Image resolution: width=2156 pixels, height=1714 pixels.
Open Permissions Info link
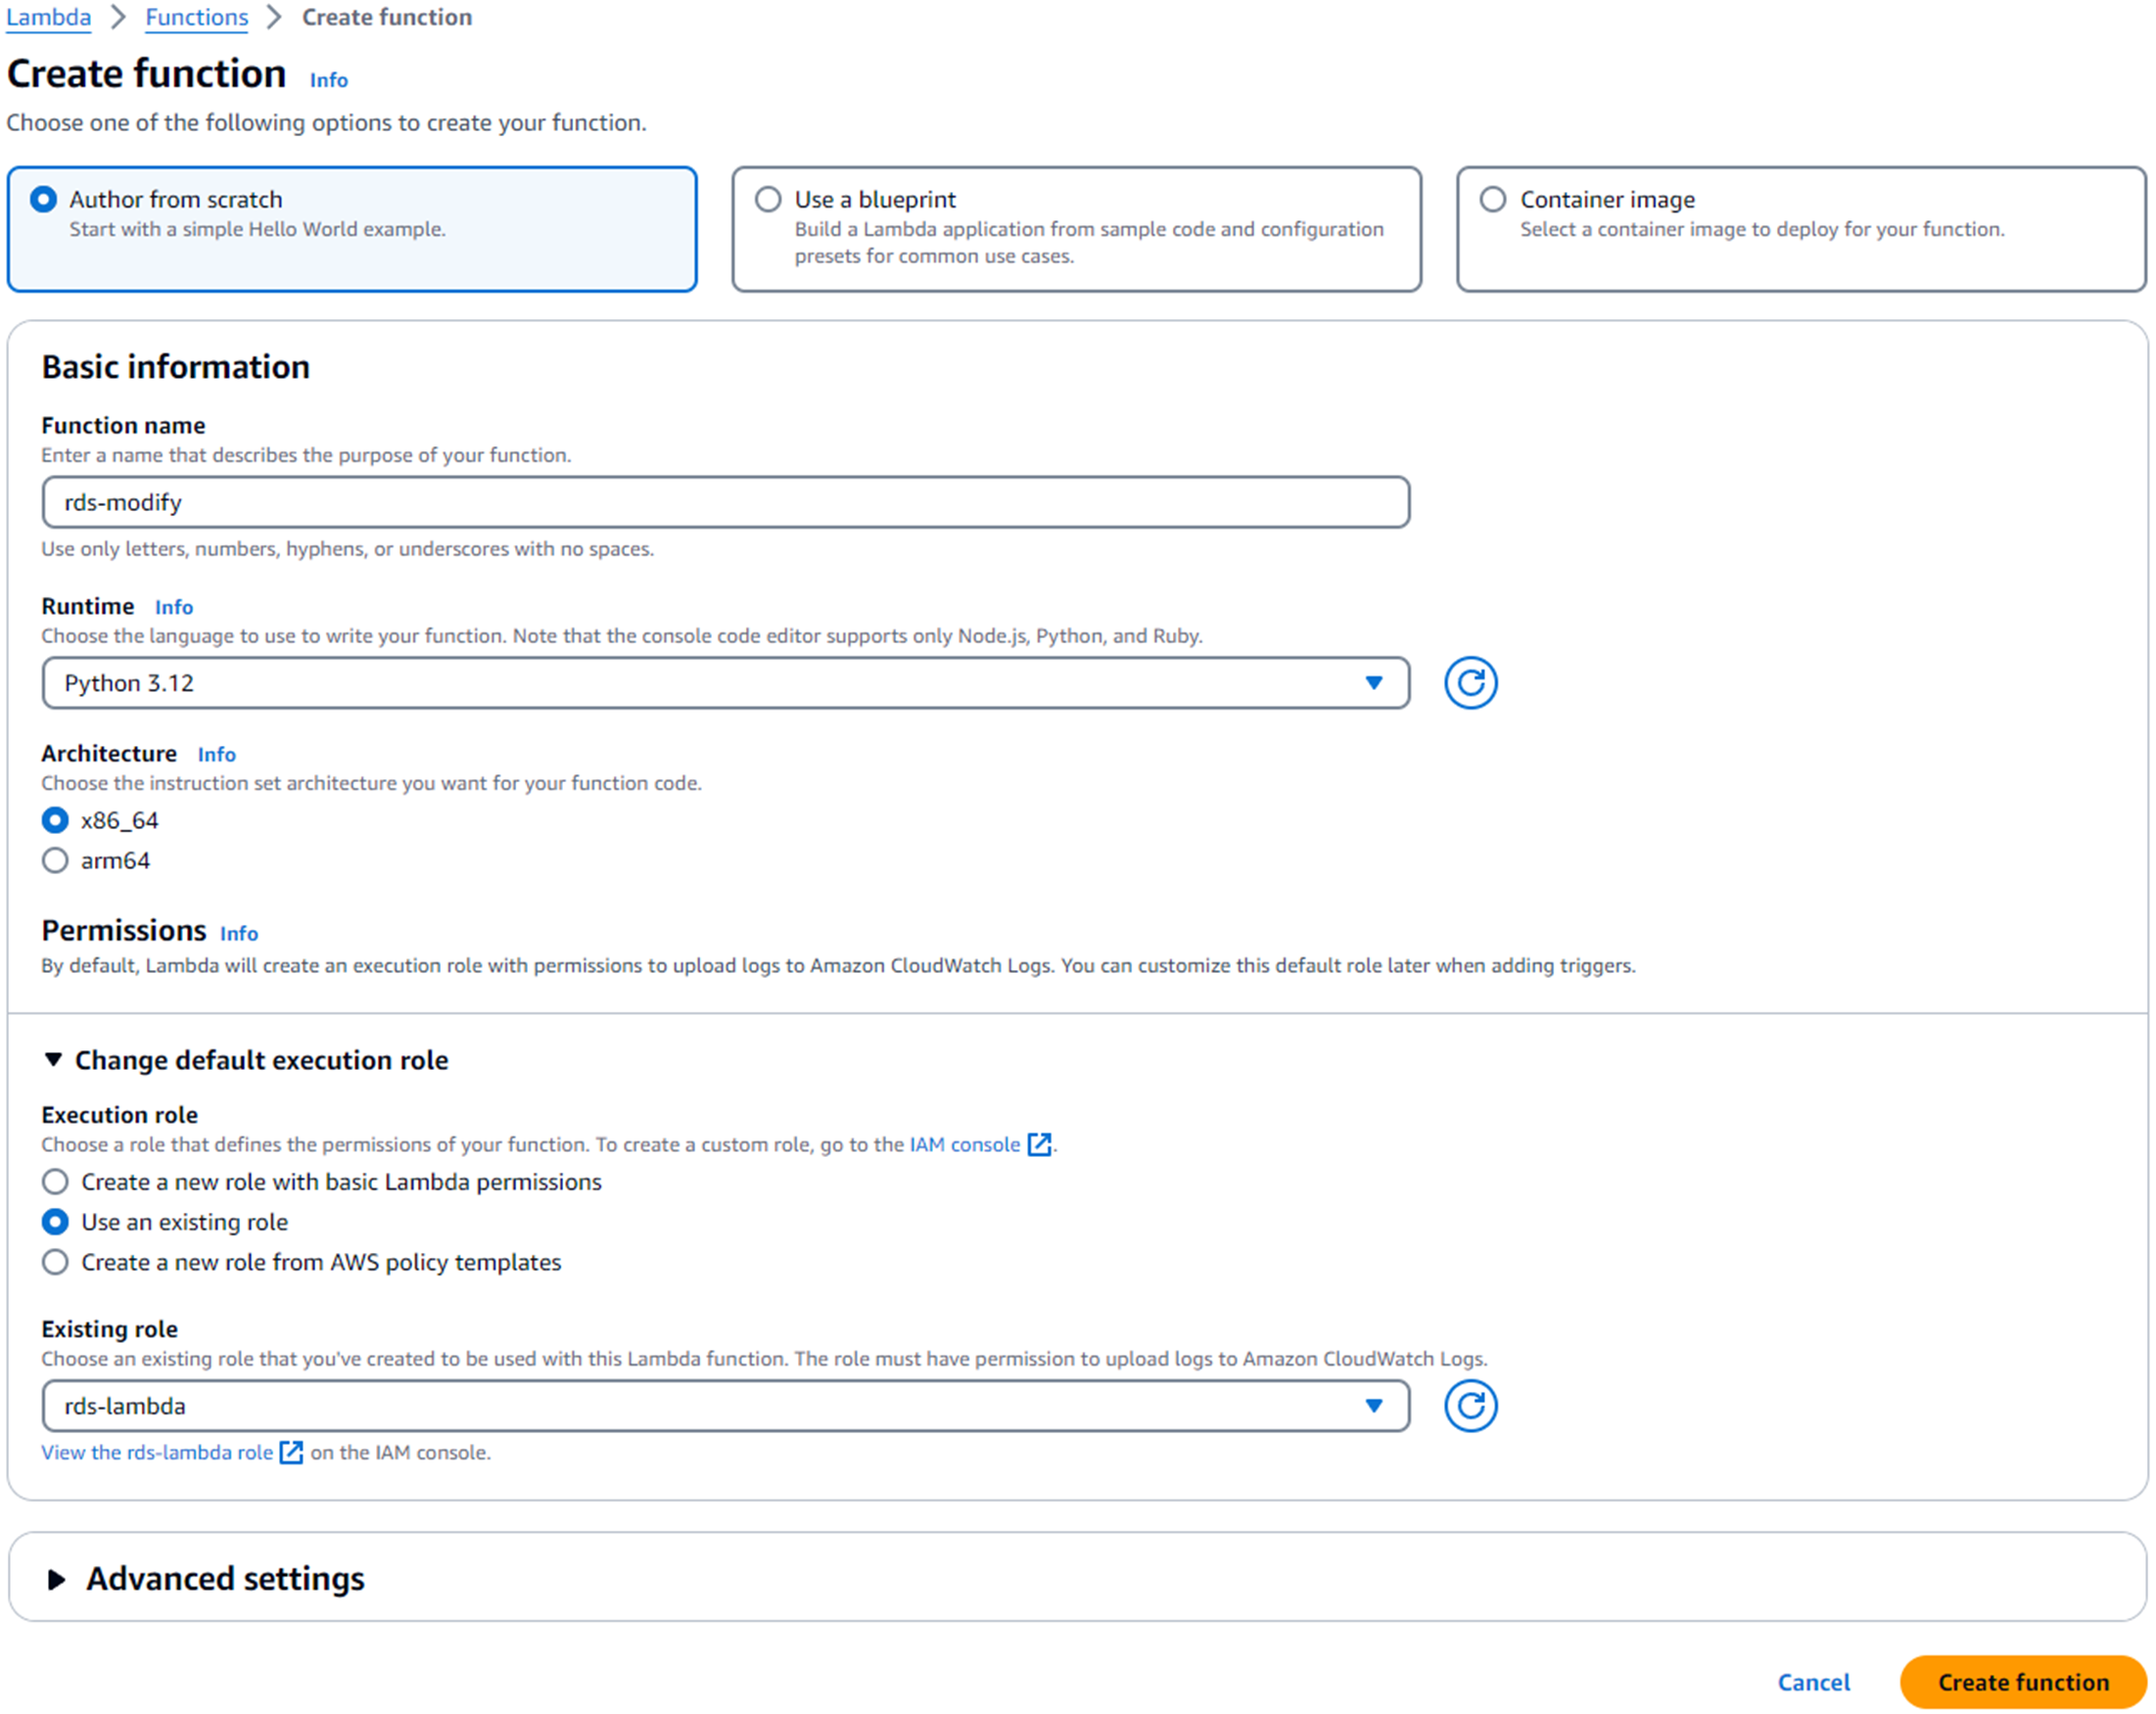point(238,933)
